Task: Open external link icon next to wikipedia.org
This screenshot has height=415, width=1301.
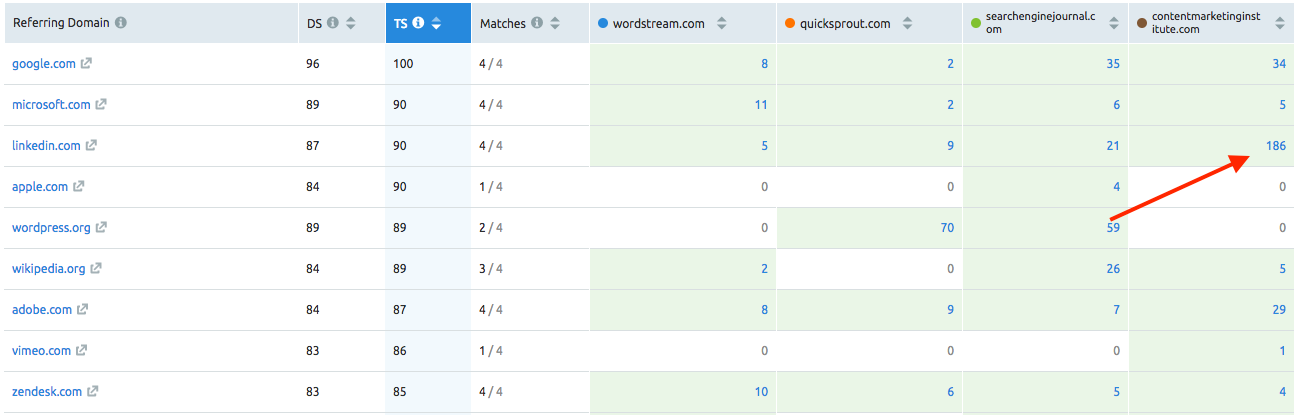Action: coord(96,269)
